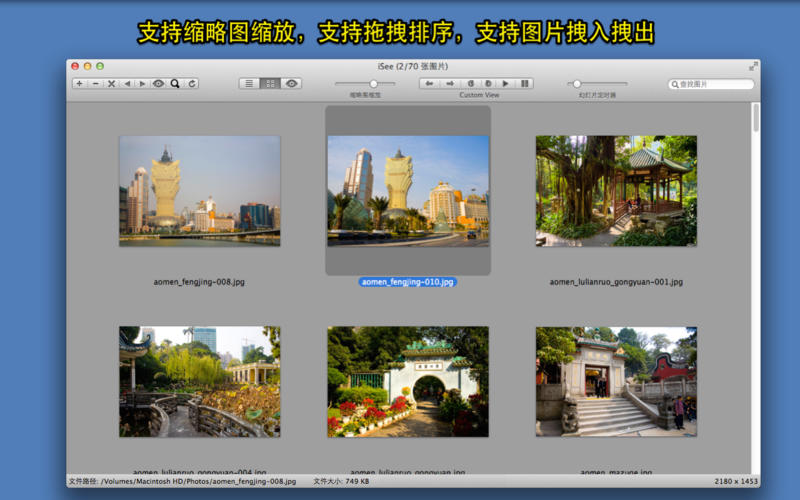Click the circular refresh arrow icon
The image size is (800, 500).
pos(192,84)
